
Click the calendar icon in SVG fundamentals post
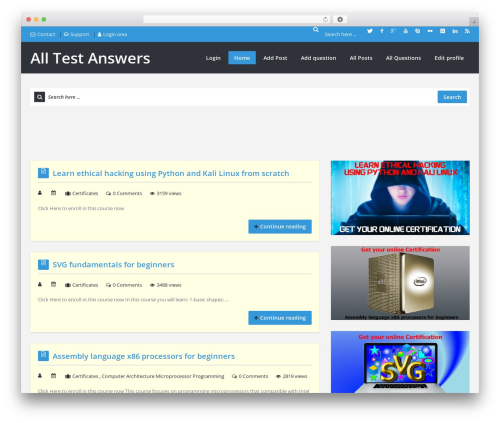click(x=53, y=284)
